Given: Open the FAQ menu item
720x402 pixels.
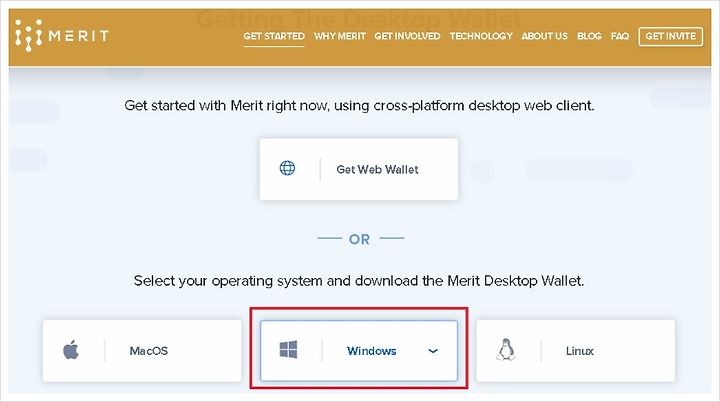Looking at the screenshot, I should click(620, 36).
